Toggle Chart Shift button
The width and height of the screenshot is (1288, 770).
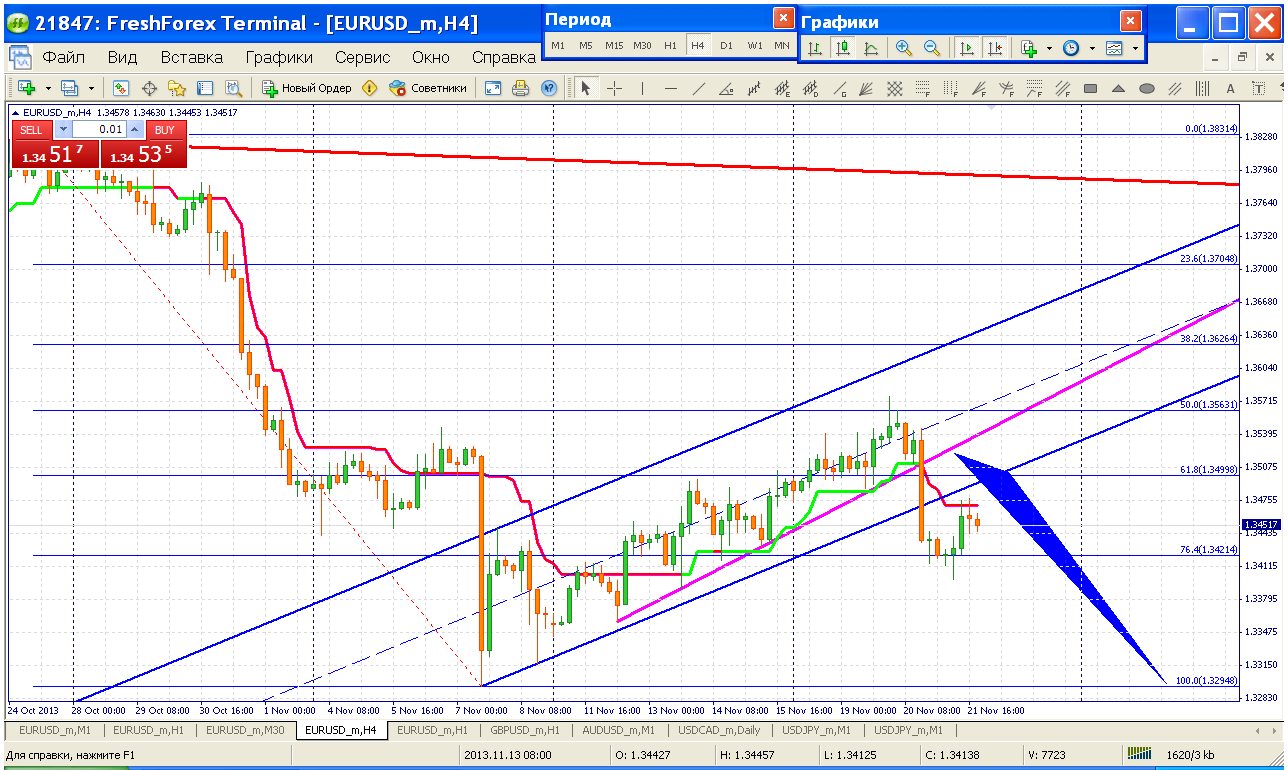[994, 47]
